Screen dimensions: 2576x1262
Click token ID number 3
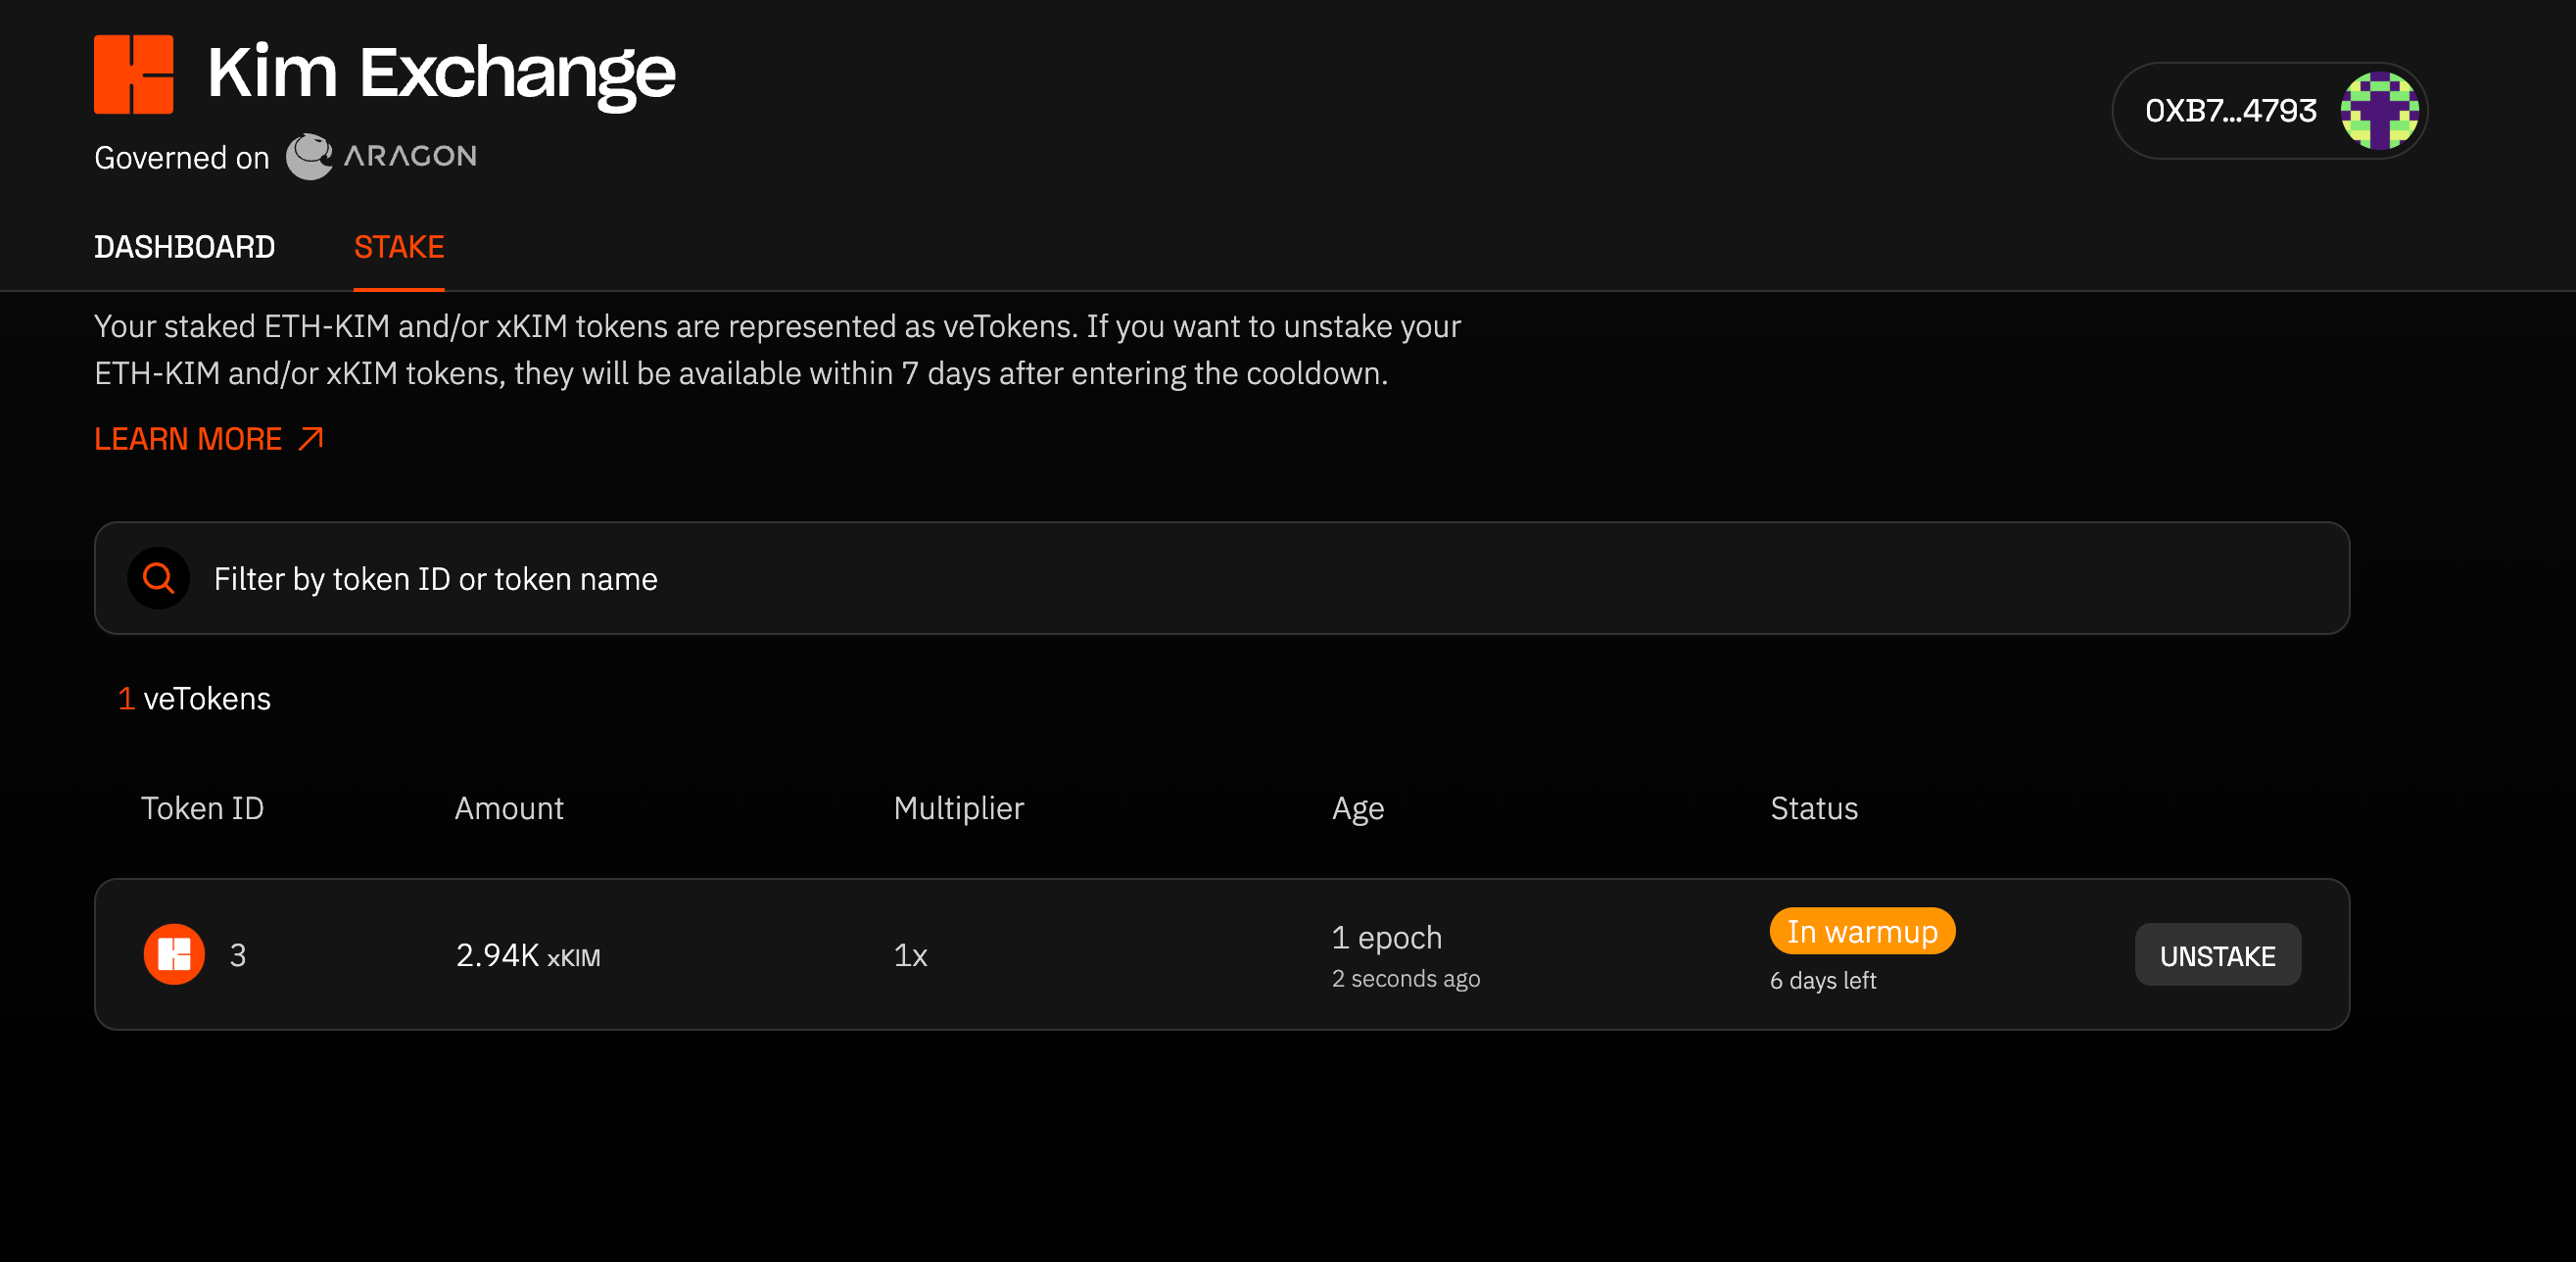click(x=238, y=955)
